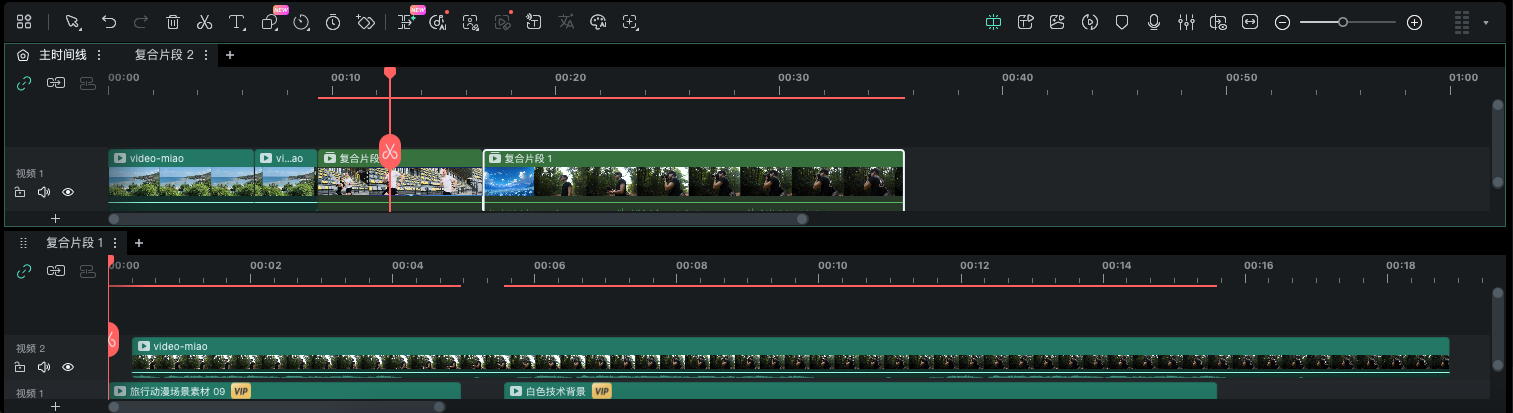Image resolution: width=1513 pixels, height=413 pixels.
Task: Undo the last edit
Action: (109, 22)
